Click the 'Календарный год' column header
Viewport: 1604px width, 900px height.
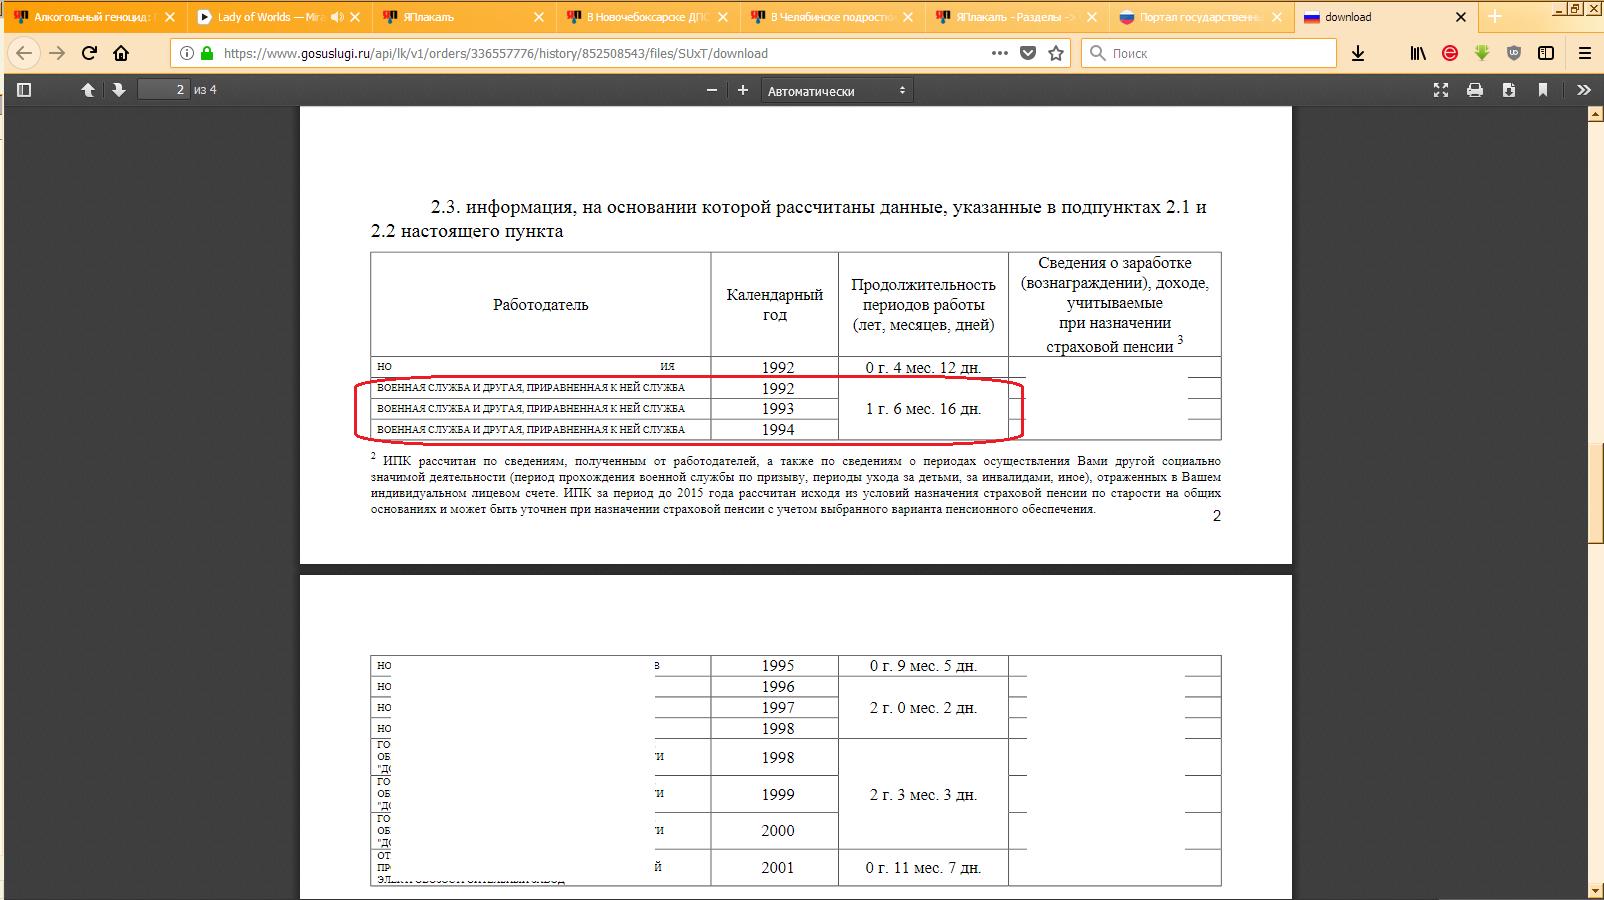pyautogui.click(x=775, y=304)
